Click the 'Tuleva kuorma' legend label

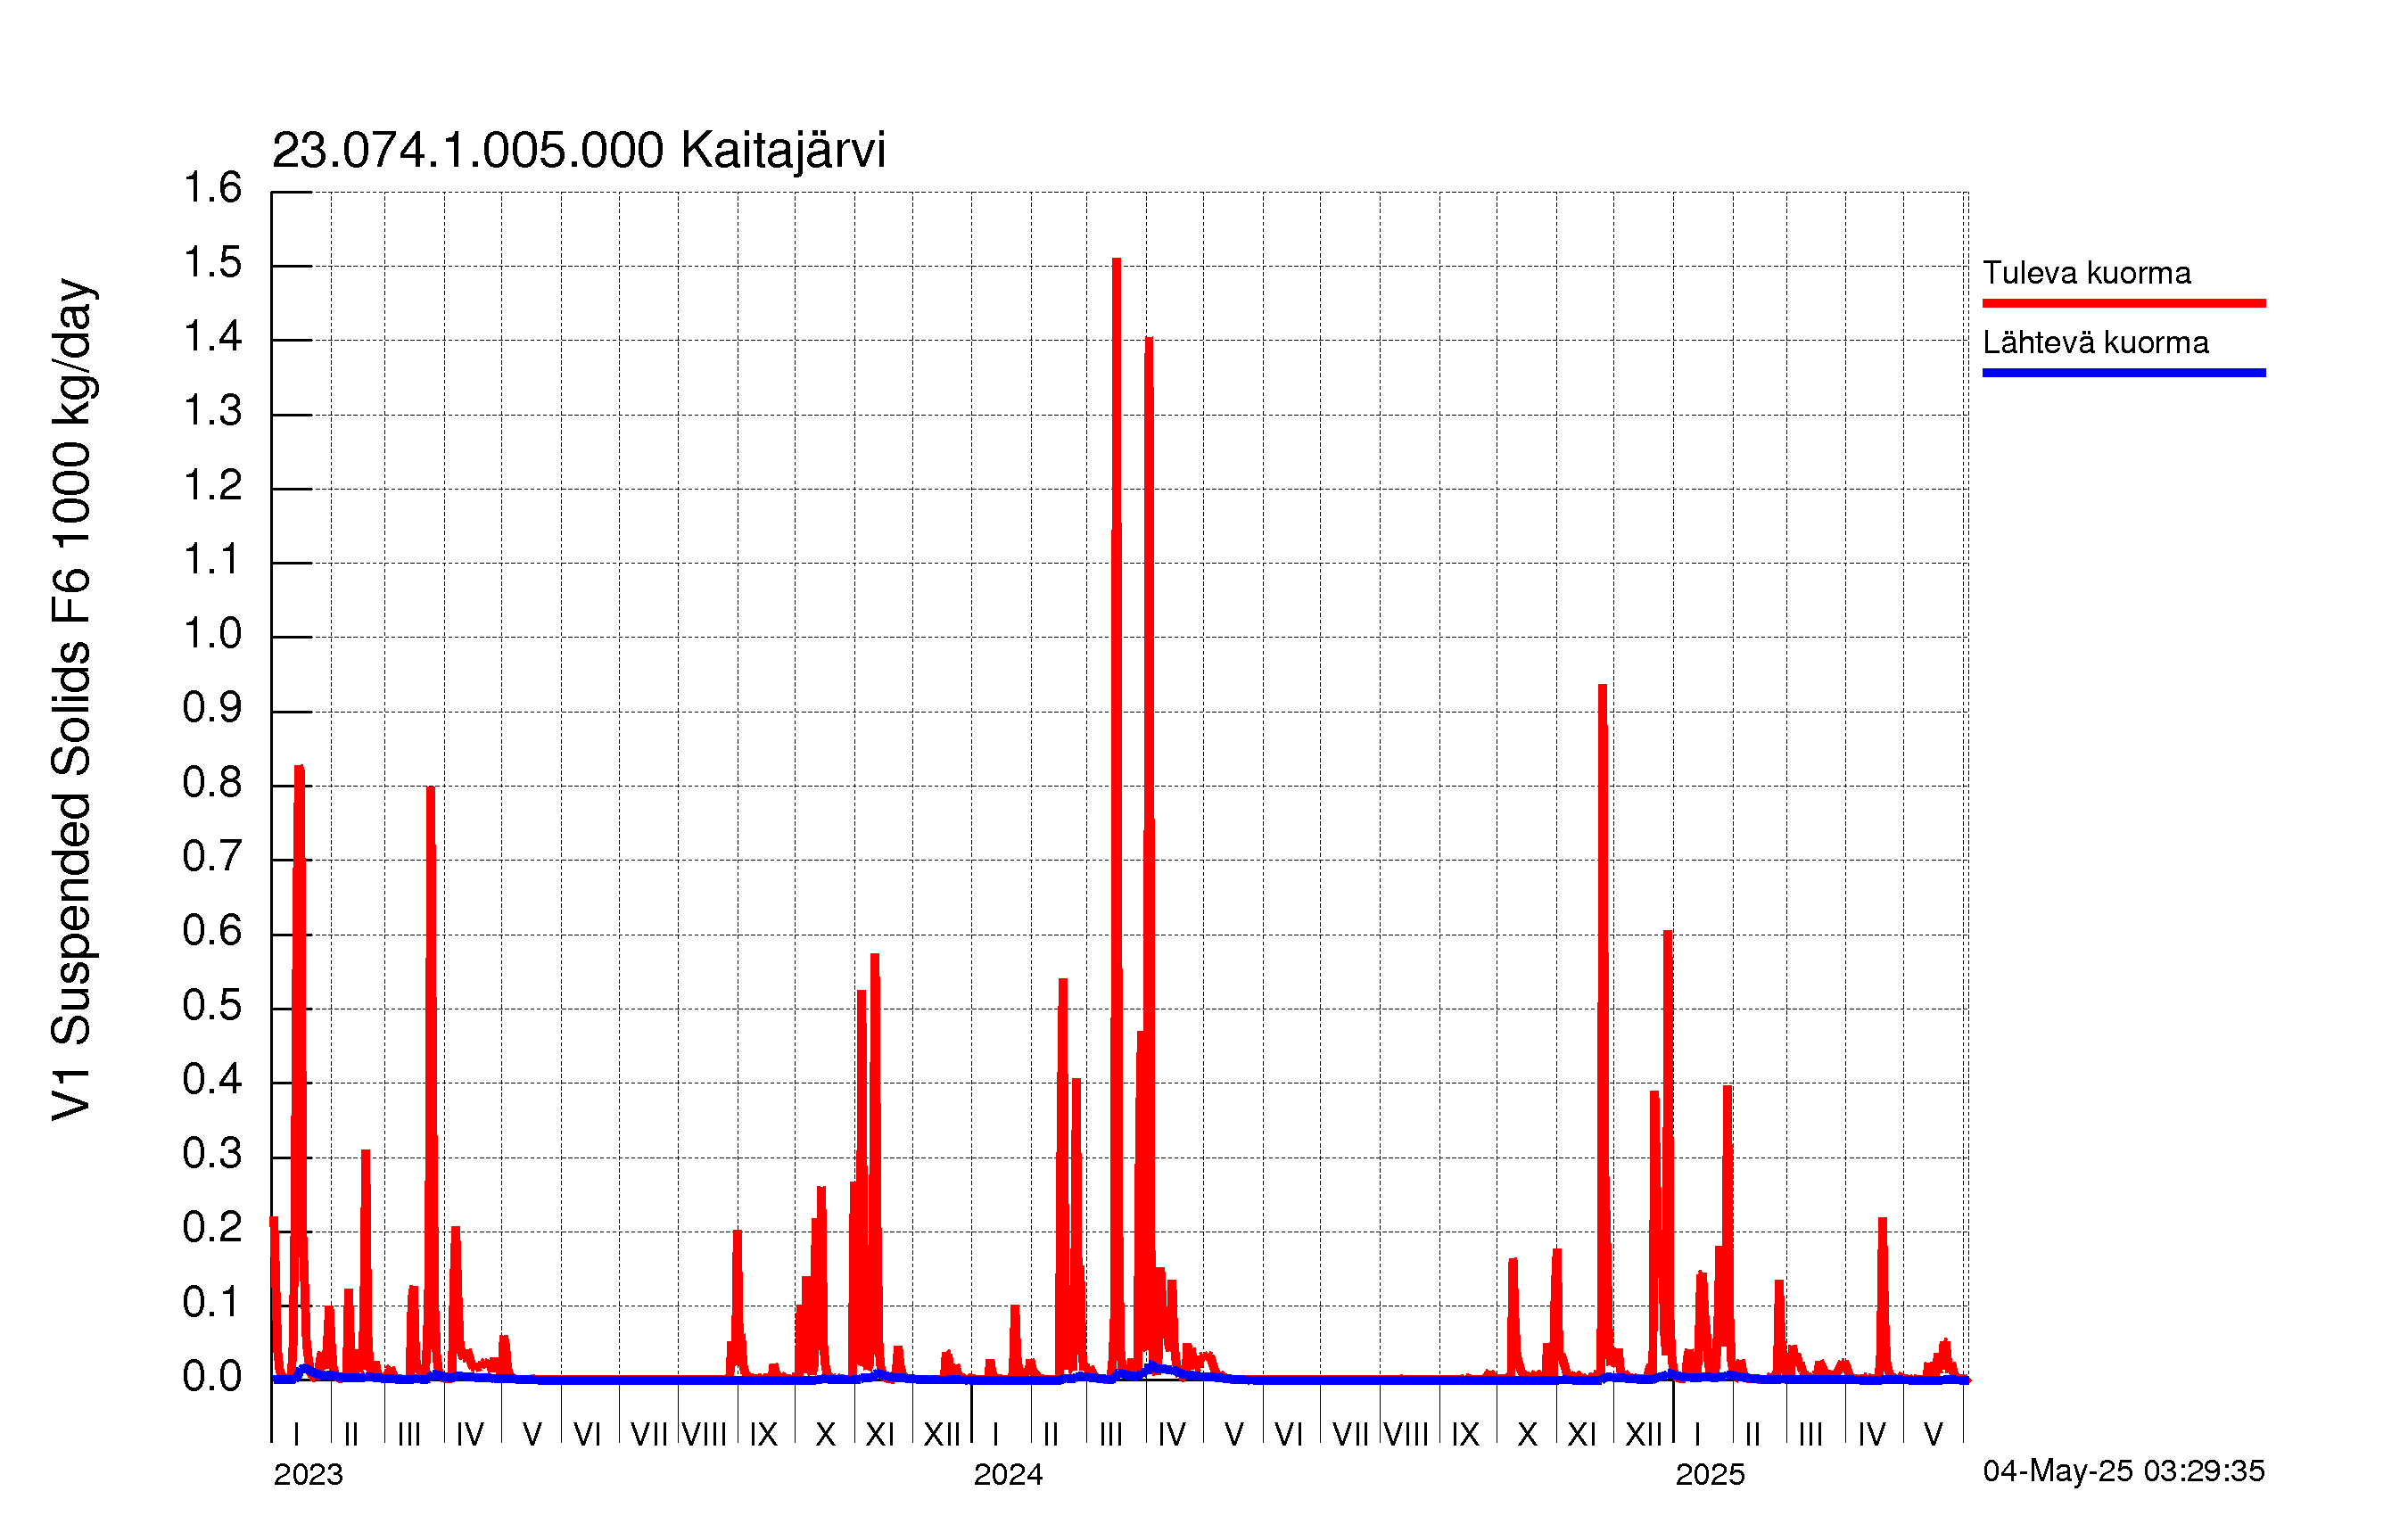click(x=2086, y=272)
